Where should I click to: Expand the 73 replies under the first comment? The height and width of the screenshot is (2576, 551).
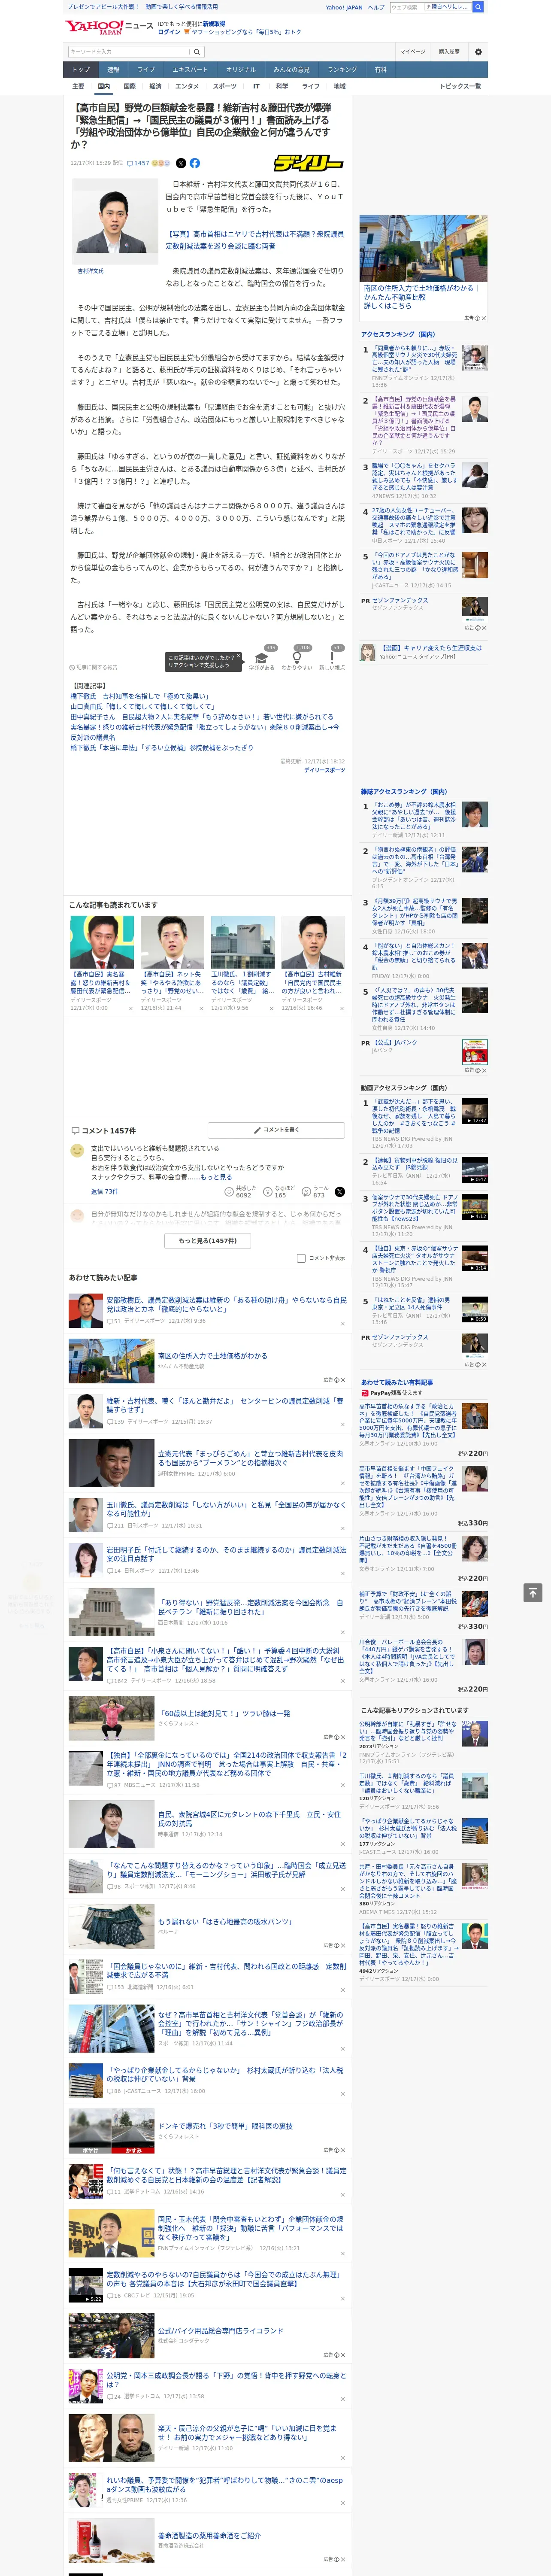104,1191
